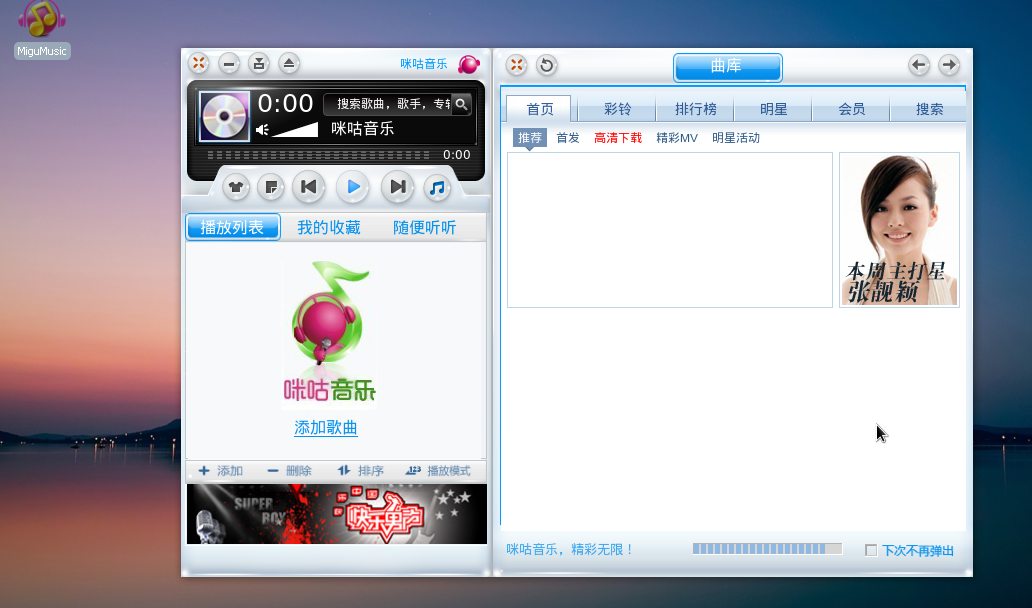This screenshot has width=1032, height=608.
Task: Skip to the previous track
Action: point(308,187)
